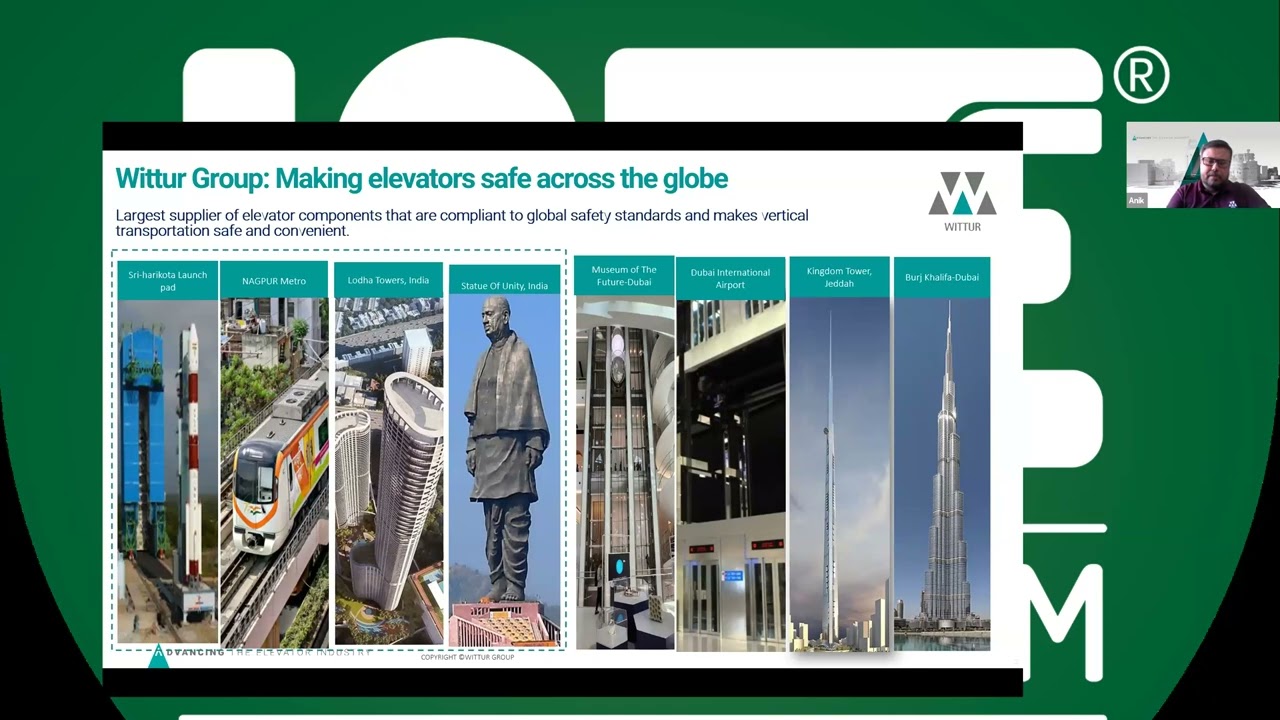Viewport: 1280px width, 720px height.
Task: Open the presenter webcam thumbnail
Action: tap(1203, 165)
